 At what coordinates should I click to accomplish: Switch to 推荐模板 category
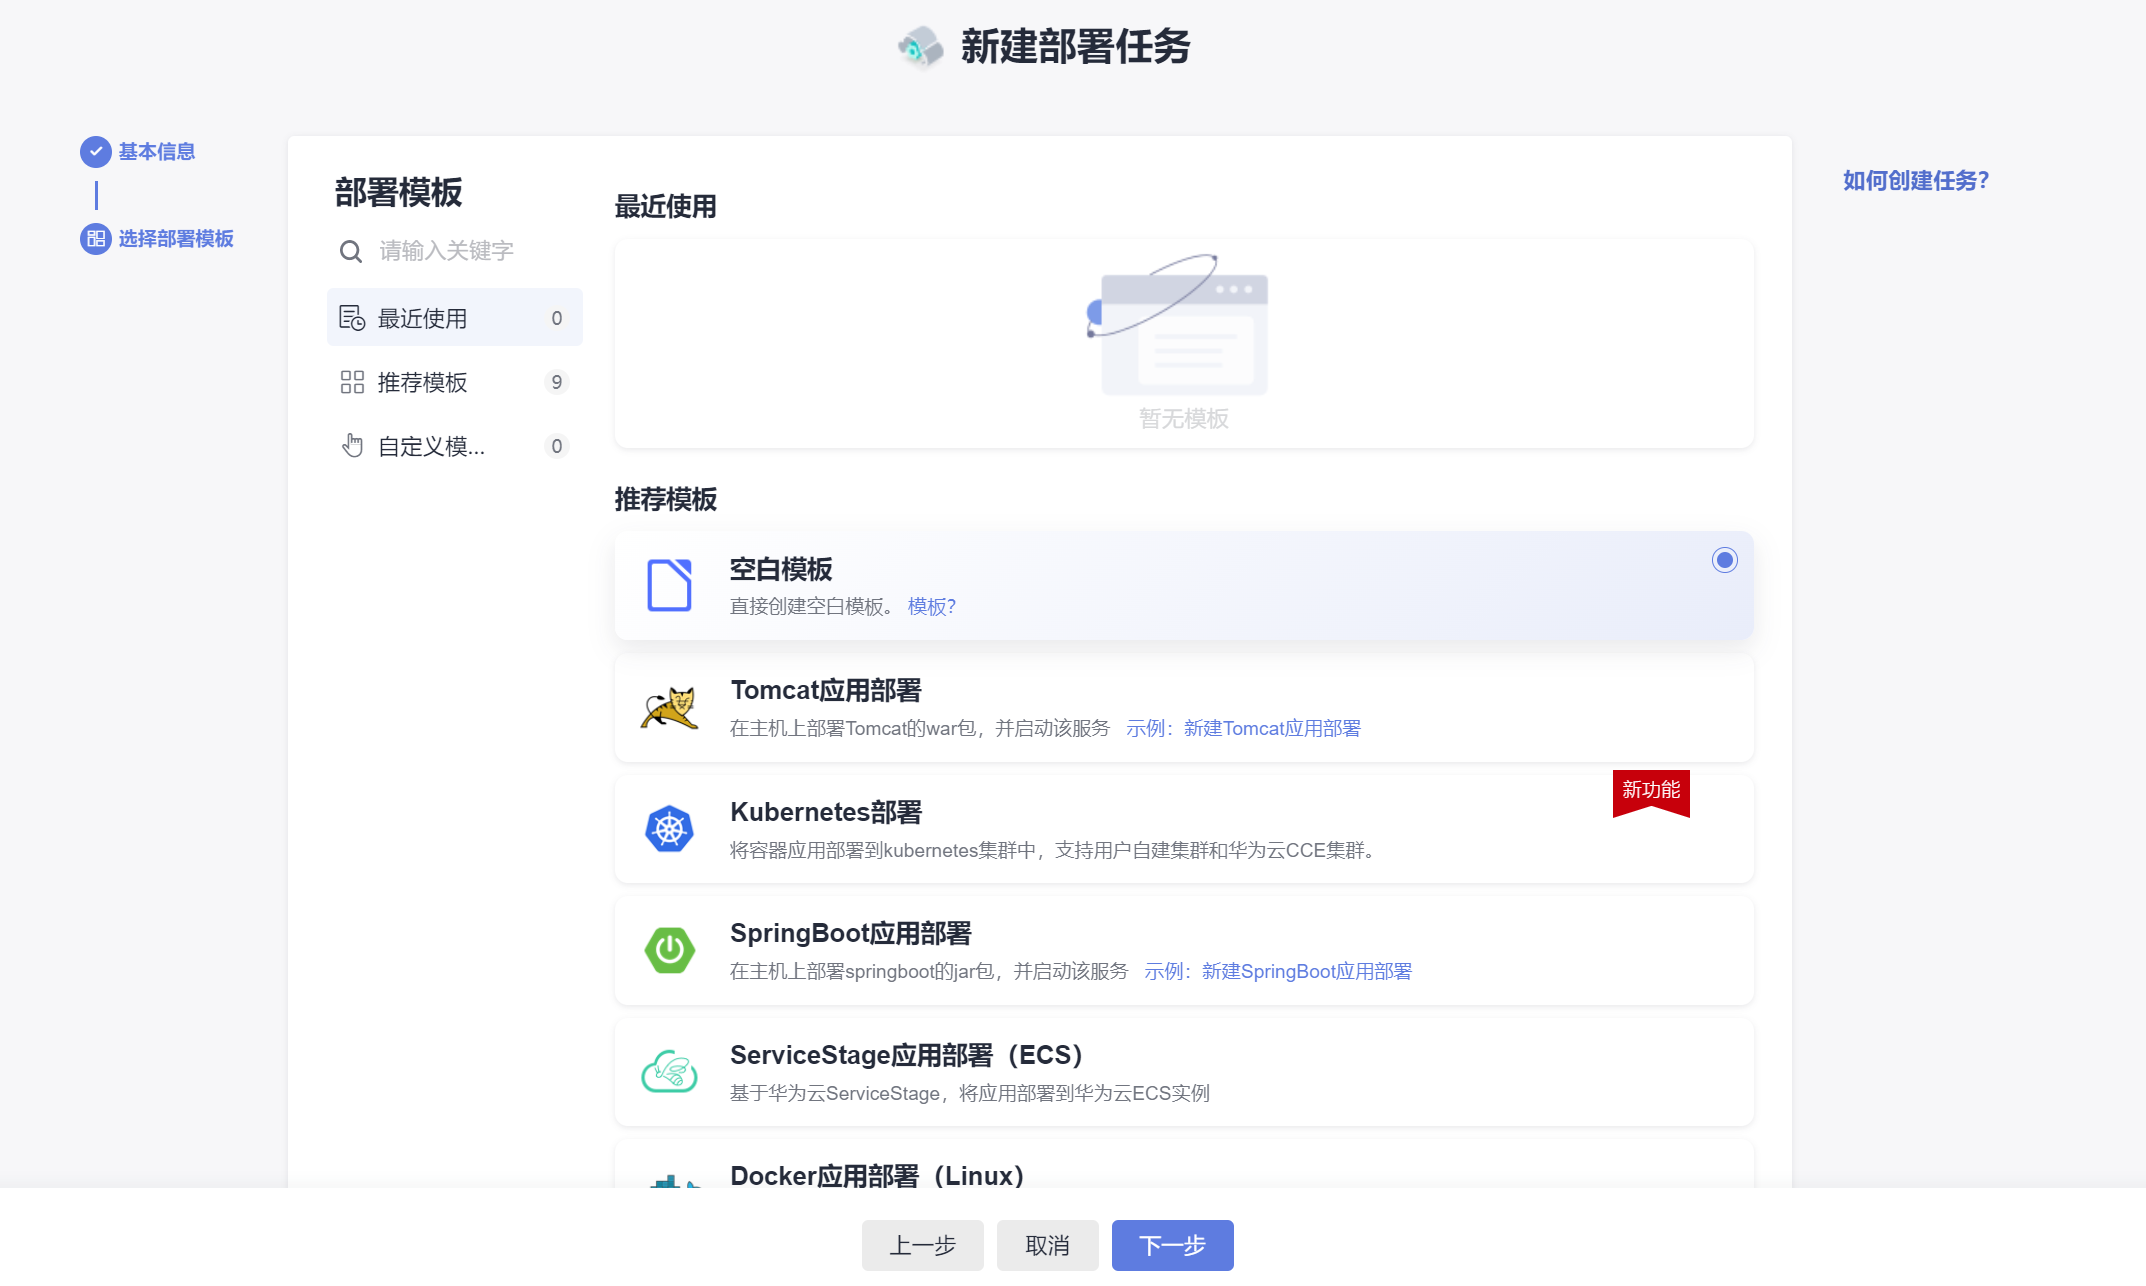[x=454, y=382]
